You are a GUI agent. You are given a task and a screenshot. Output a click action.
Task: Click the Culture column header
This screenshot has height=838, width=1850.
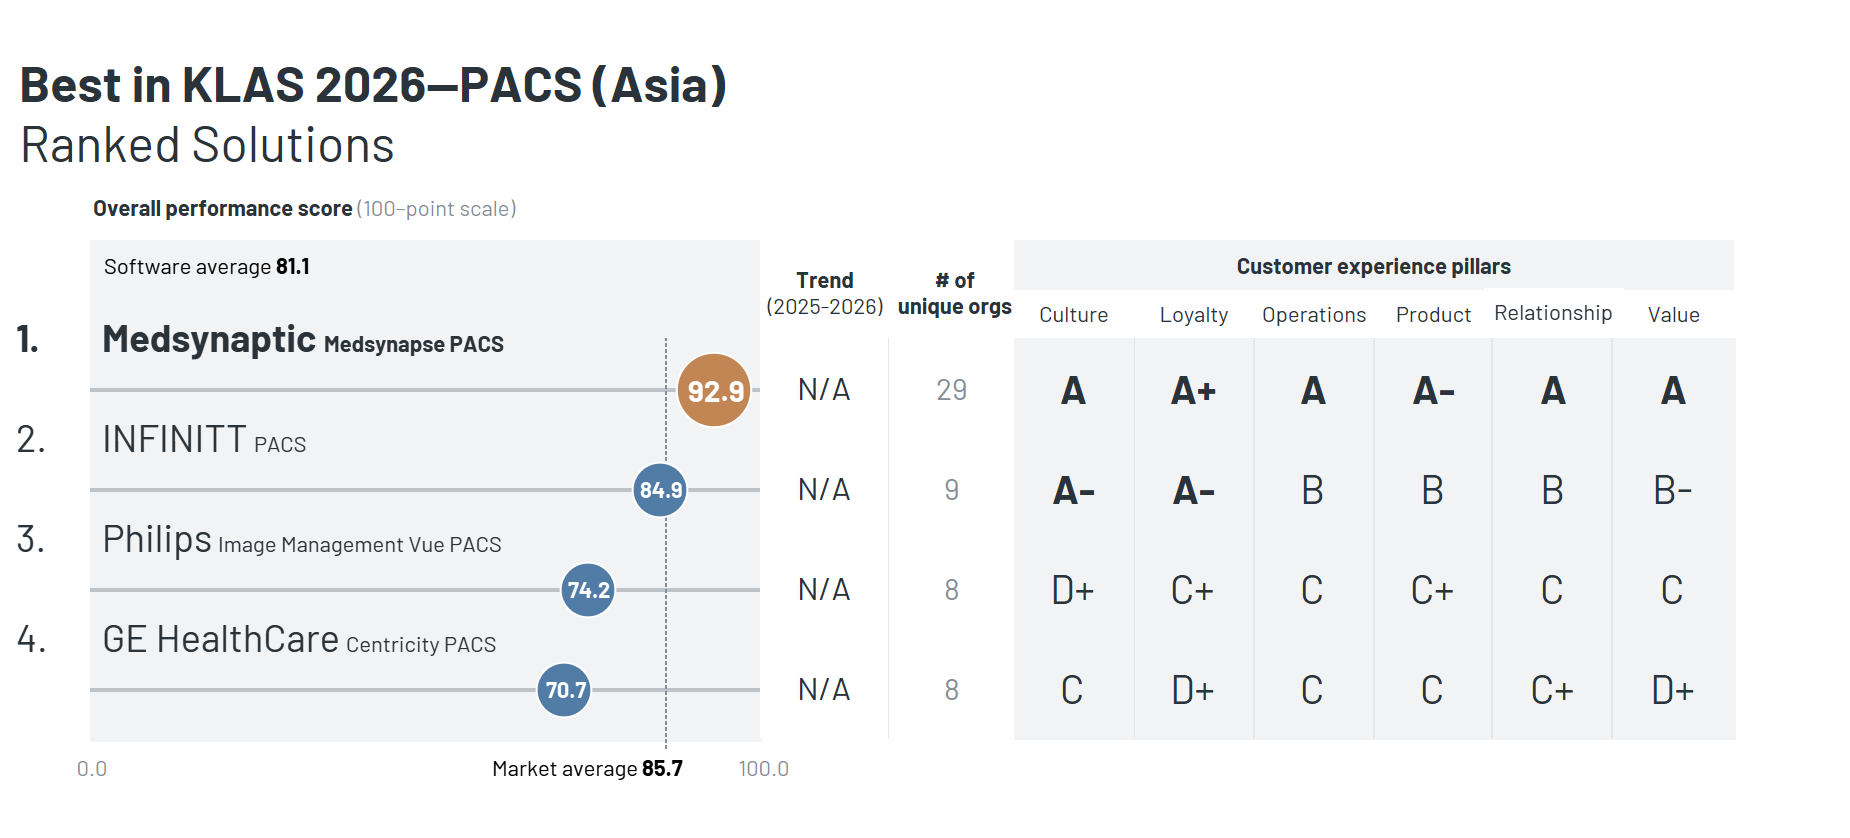click(1073, 315)
